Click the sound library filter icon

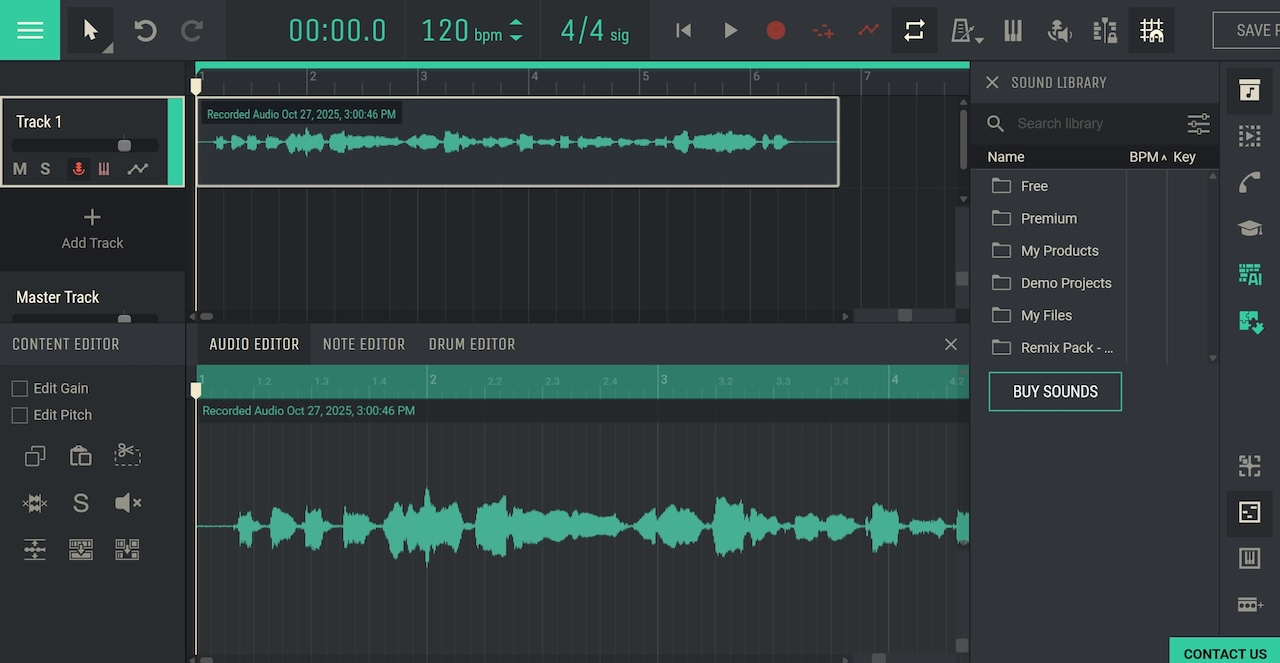1198,124
